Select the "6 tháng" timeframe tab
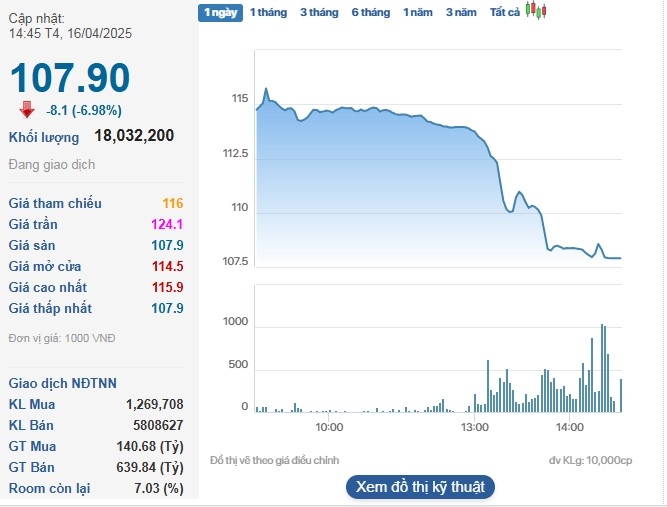This screenshot has width=667, height=507. coord(370,12)
